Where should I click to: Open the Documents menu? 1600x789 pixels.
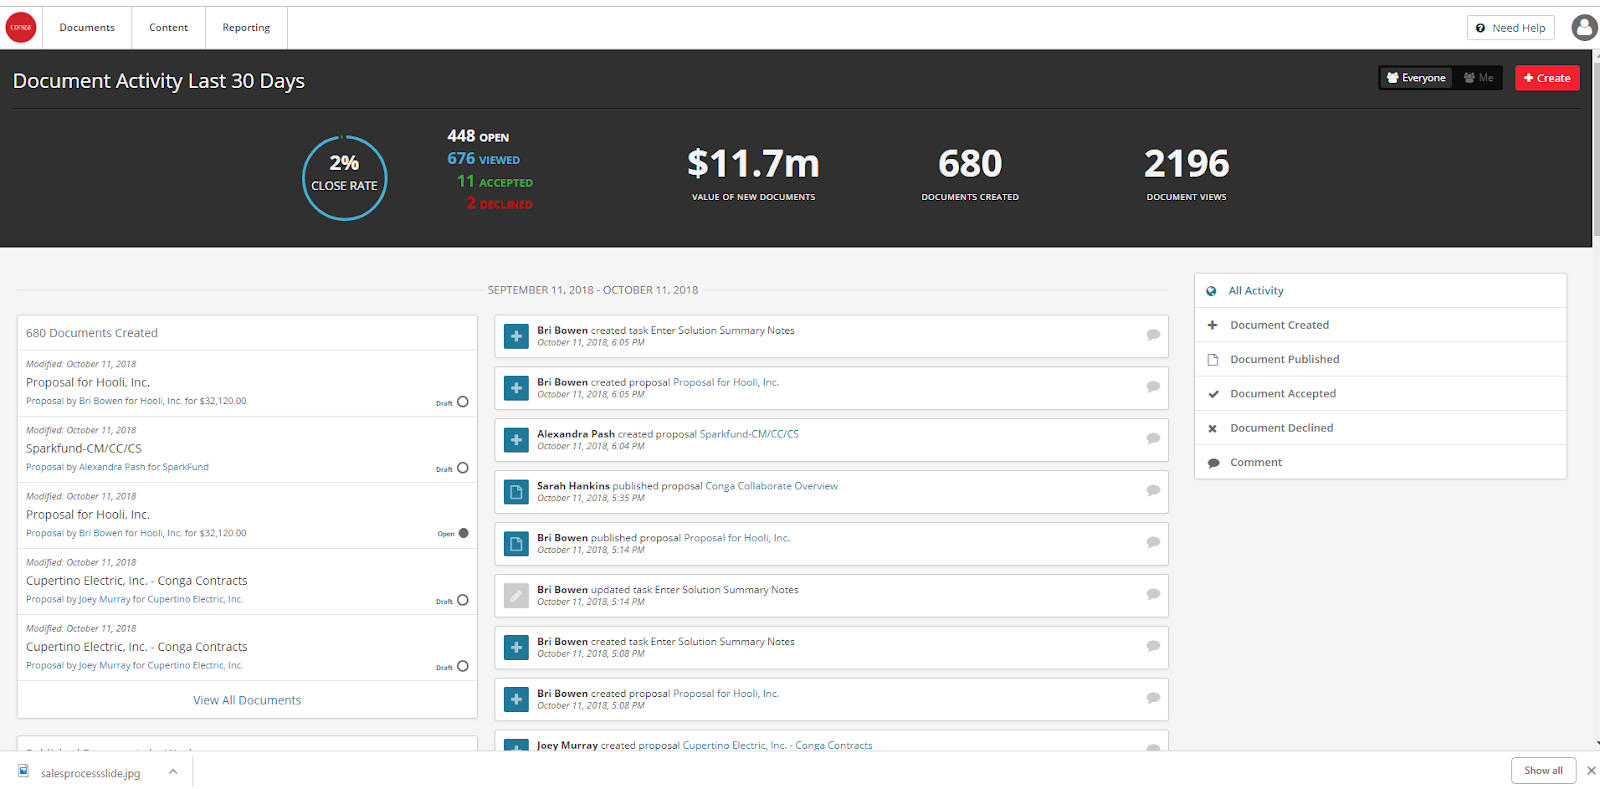(x=87, y=28)
